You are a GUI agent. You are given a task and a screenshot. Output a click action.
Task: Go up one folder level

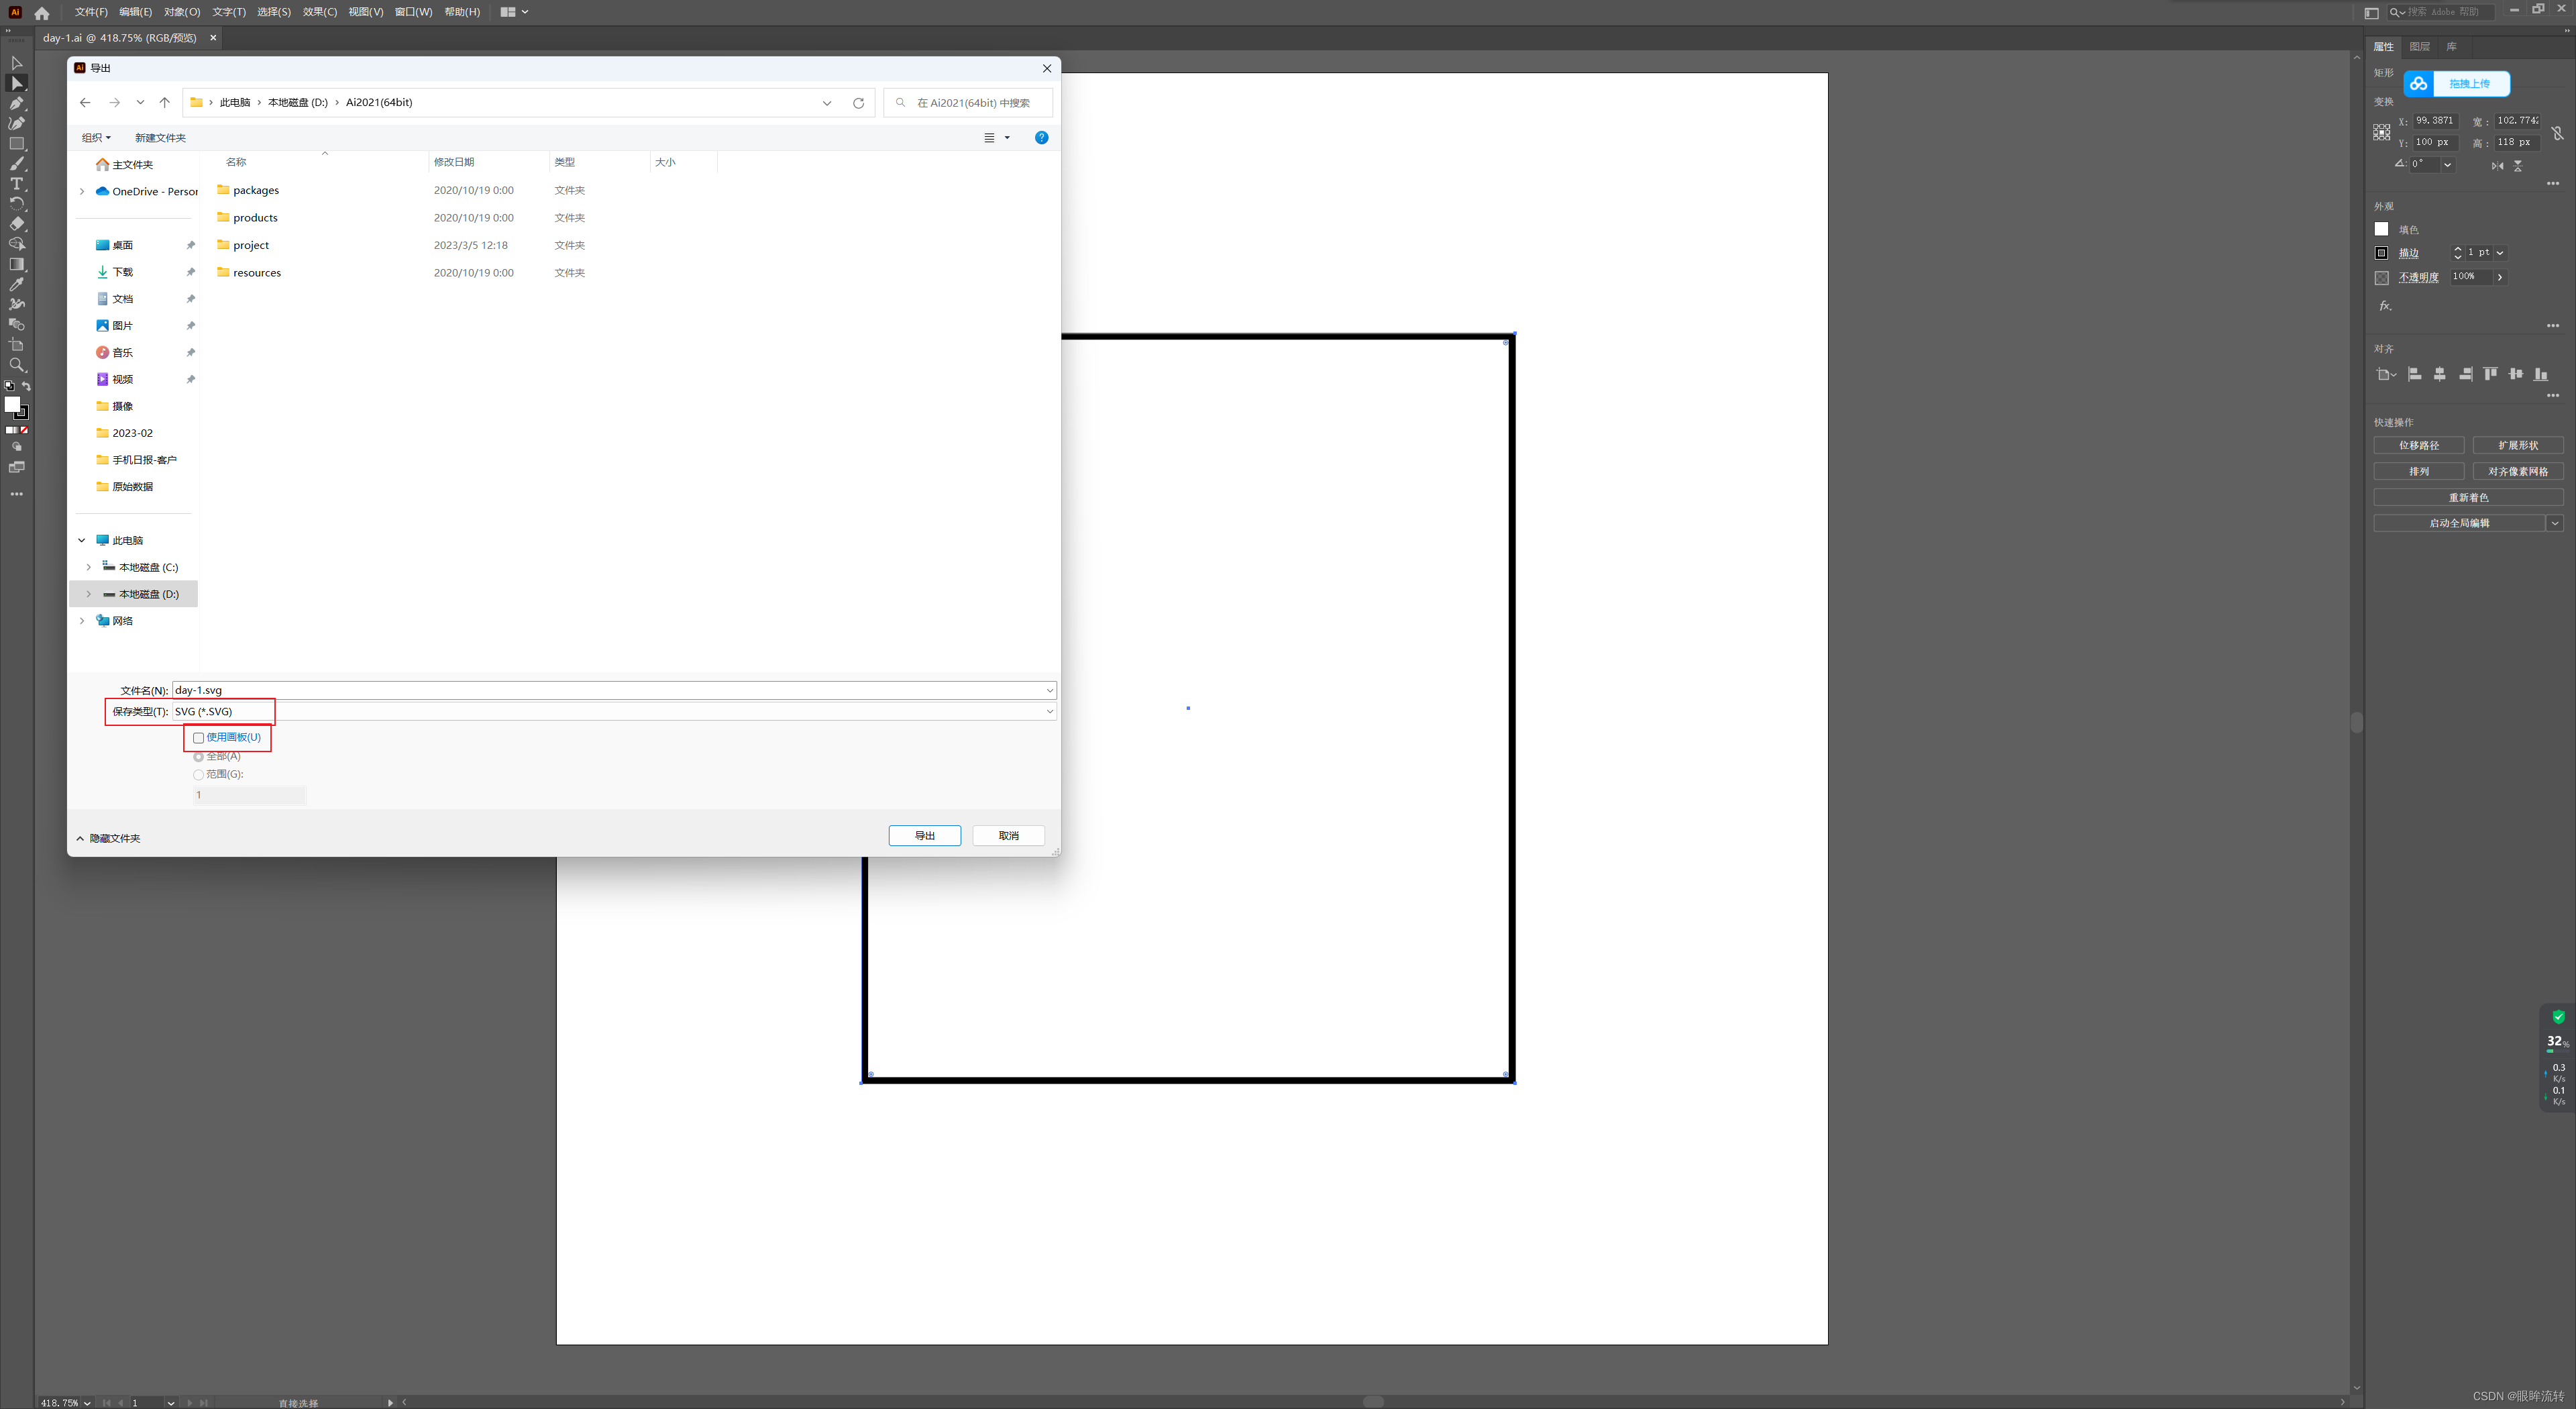point(165,103)
